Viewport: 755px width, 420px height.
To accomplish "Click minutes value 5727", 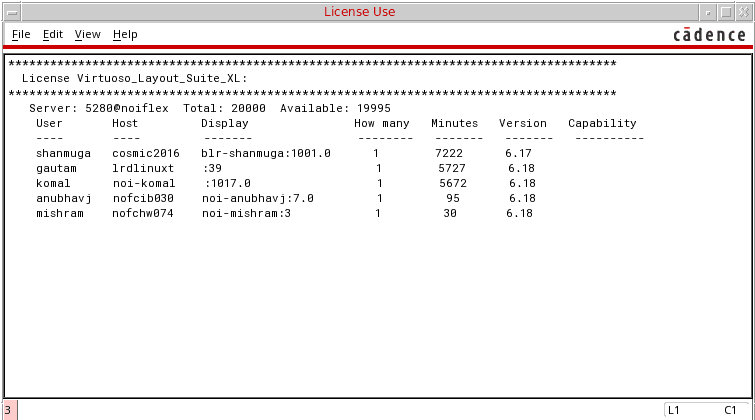I will click(452, 169).
